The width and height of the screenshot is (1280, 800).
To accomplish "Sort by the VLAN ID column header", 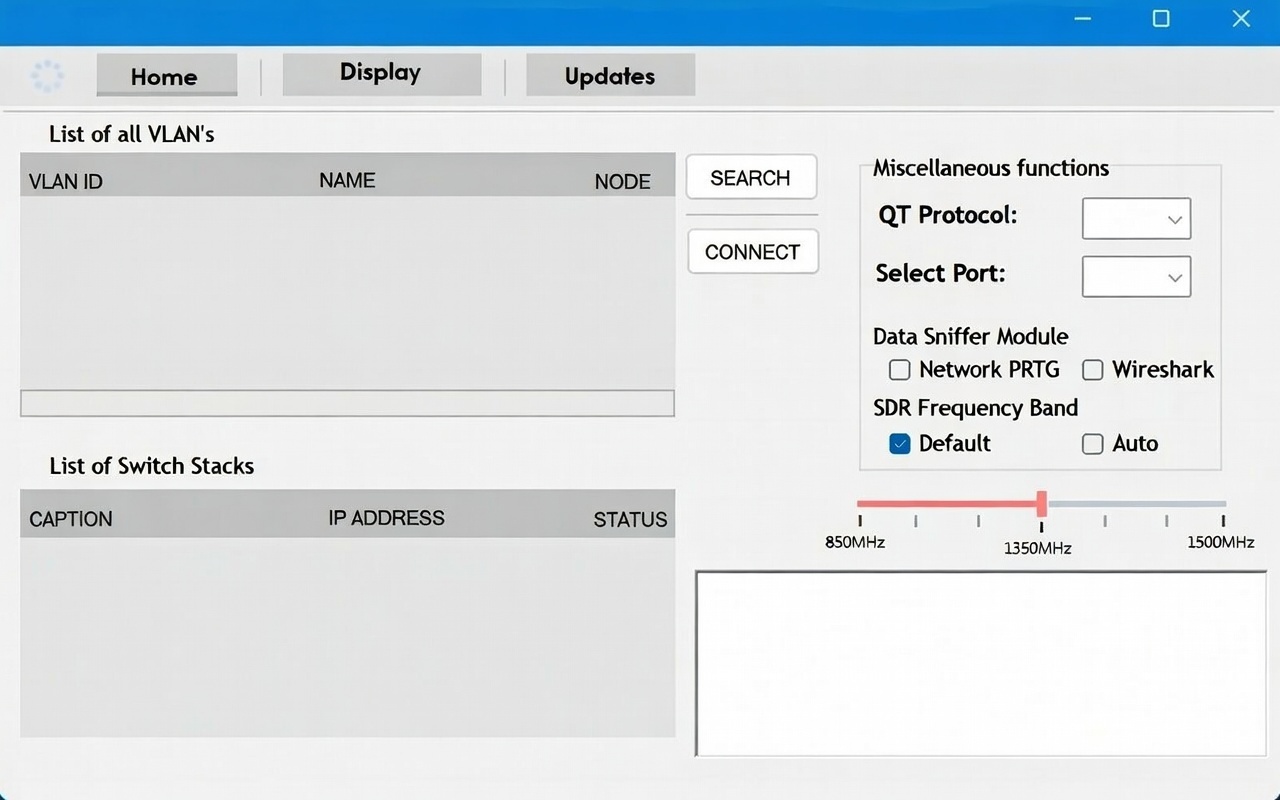I will click(x=66, y=182).
